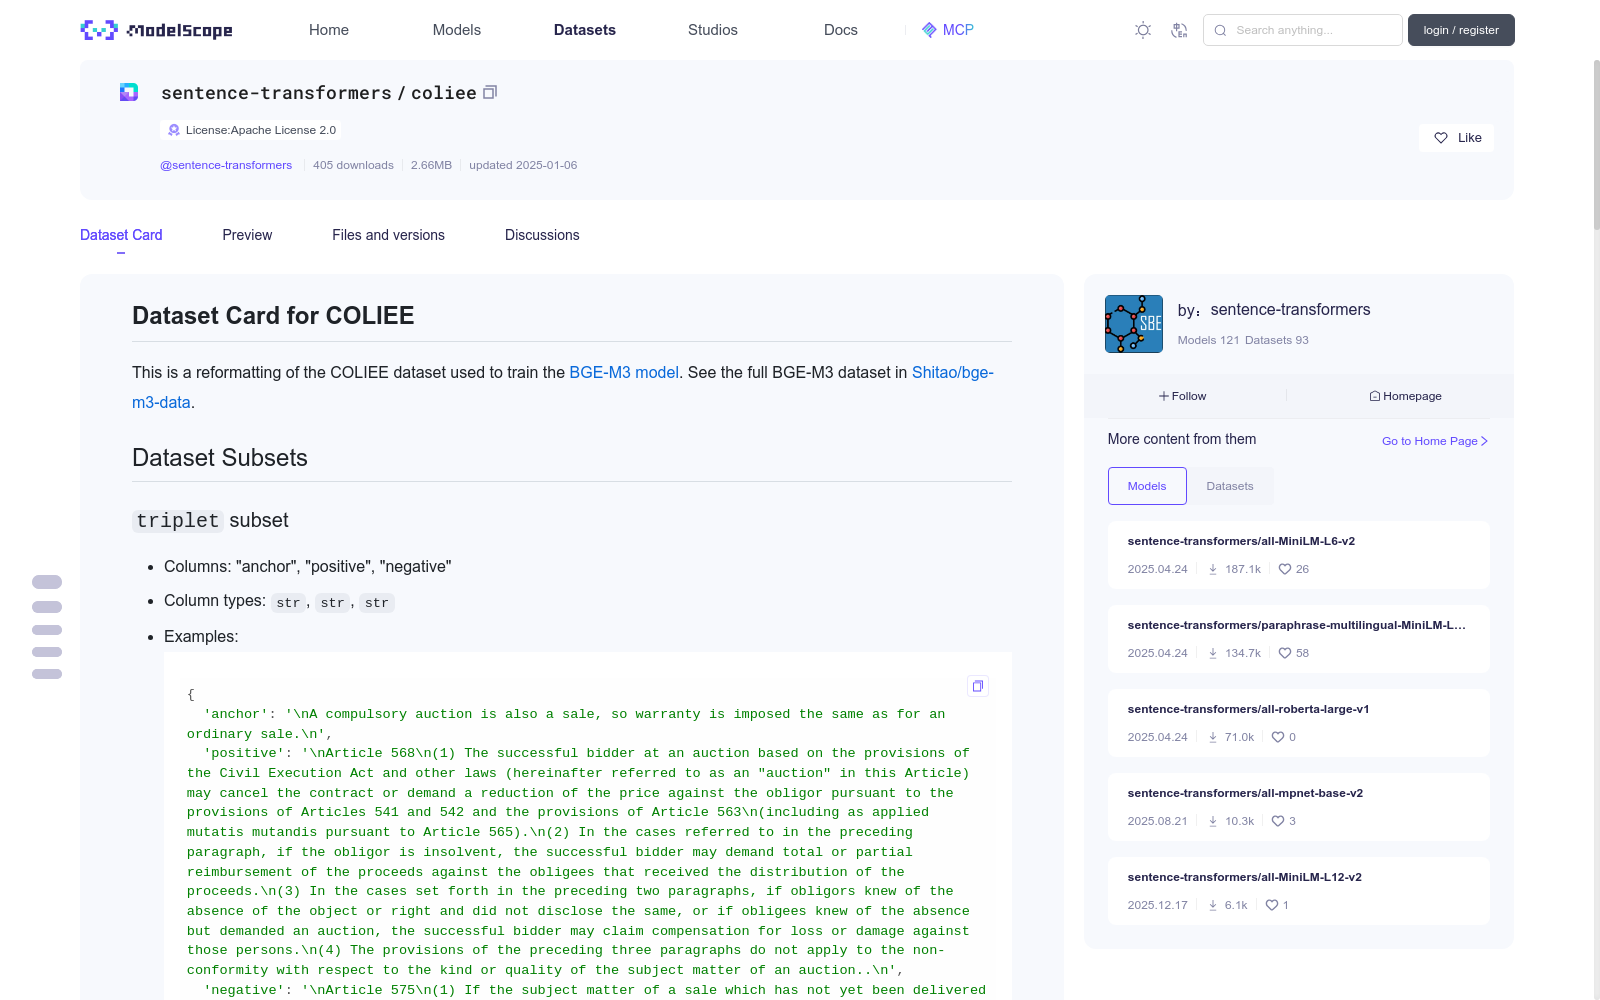The height and width of the screenshot is (1000, 1600).
Task: Open the Docs menu
Action: pyautogui.click(x=841, y=30)
